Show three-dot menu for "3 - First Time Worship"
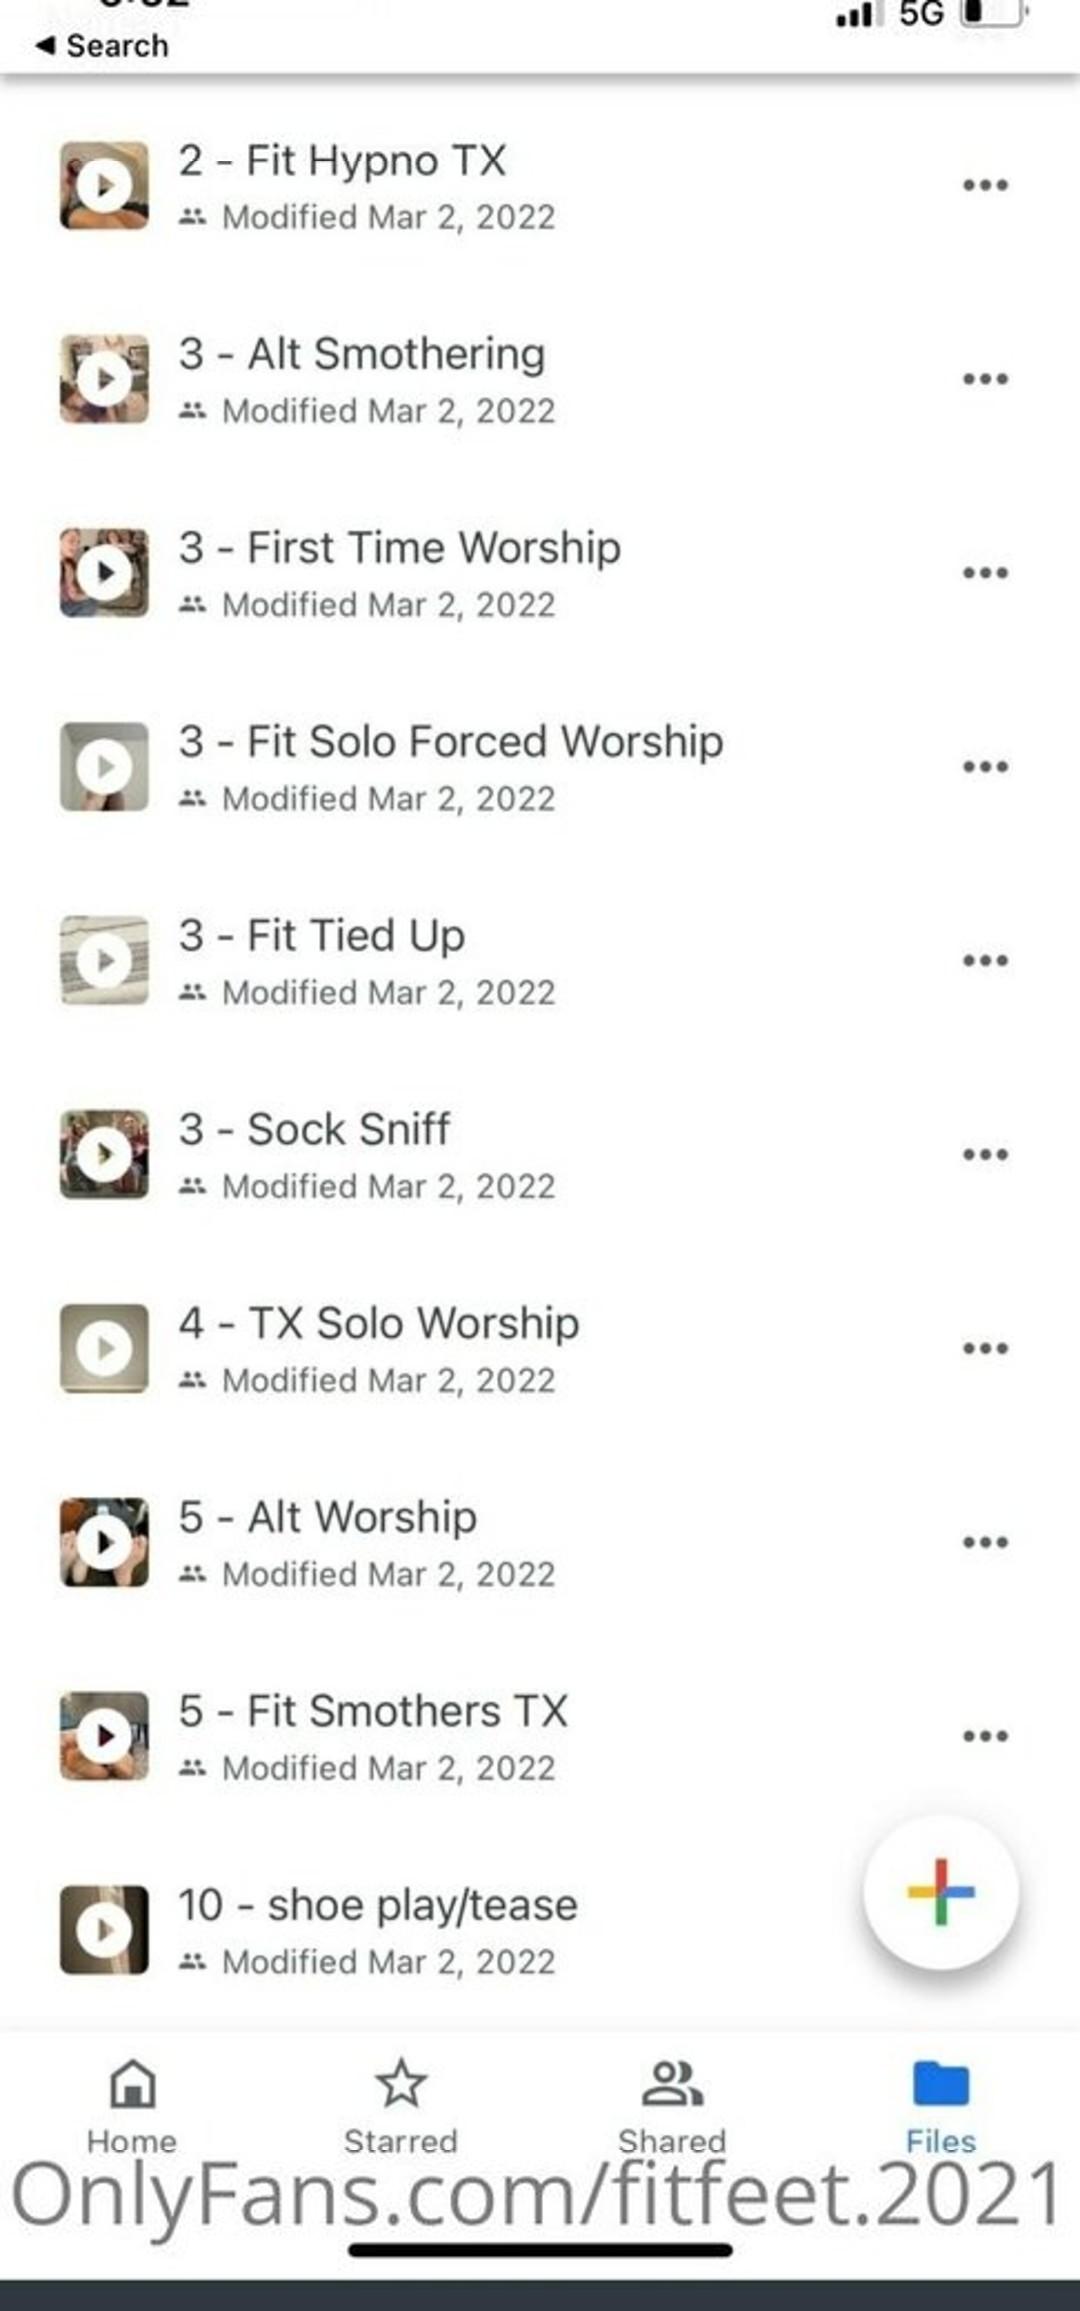Screen dimensions: 1080x2311 (985, 573)
